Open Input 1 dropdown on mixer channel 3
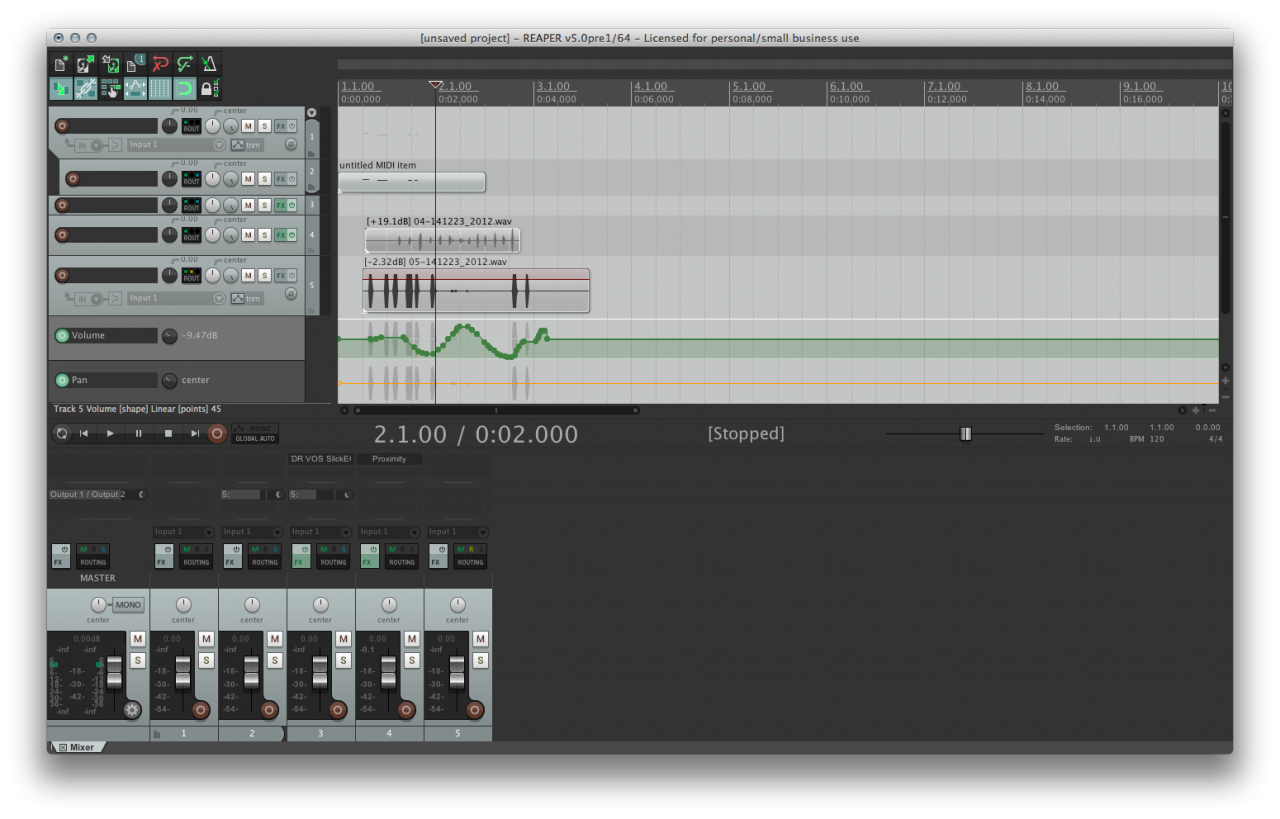 (320, 532)
